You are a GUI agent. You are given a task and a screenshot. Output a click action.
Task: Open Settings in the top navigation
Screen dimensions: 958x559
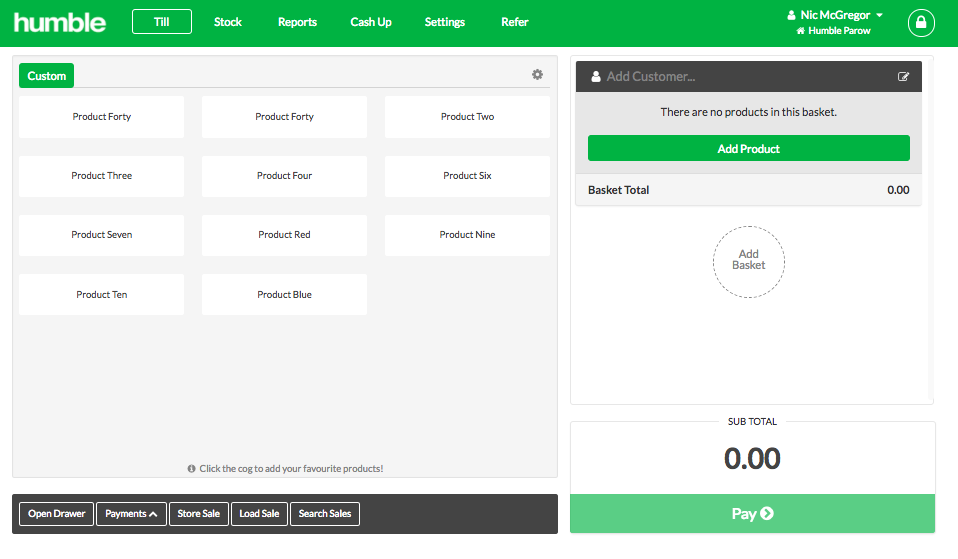[x=444, y=22]
